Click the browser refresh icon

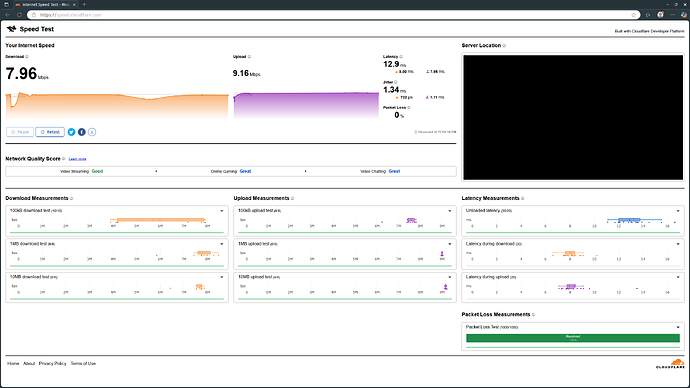(19, 15)
